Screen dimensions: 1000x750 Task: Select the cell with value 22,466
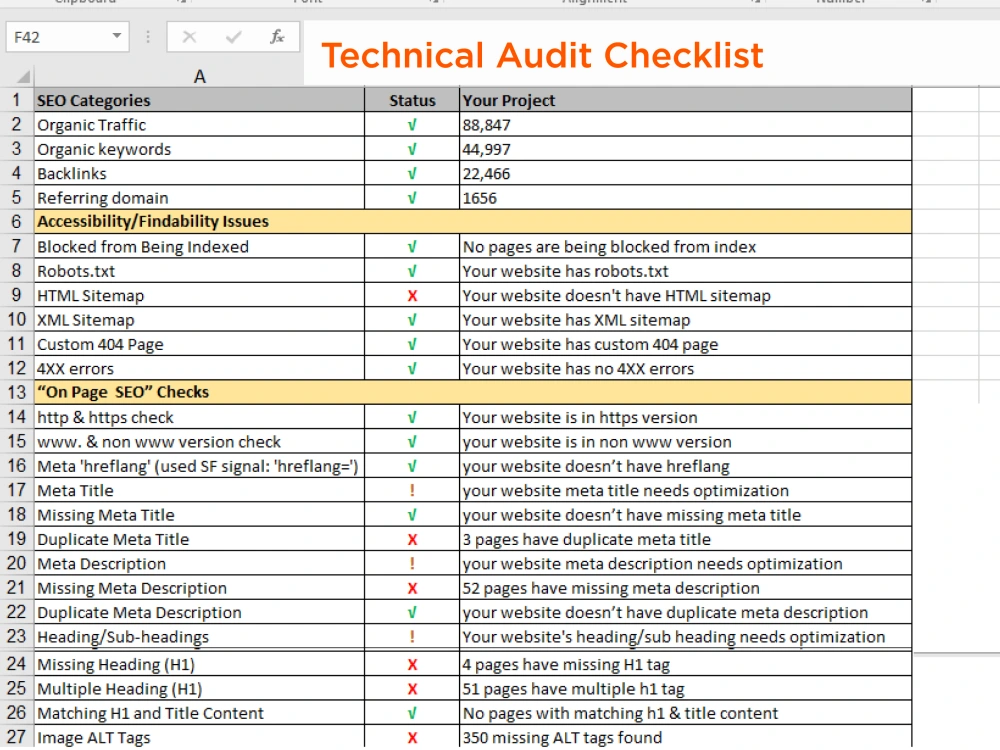coord(686,173)
